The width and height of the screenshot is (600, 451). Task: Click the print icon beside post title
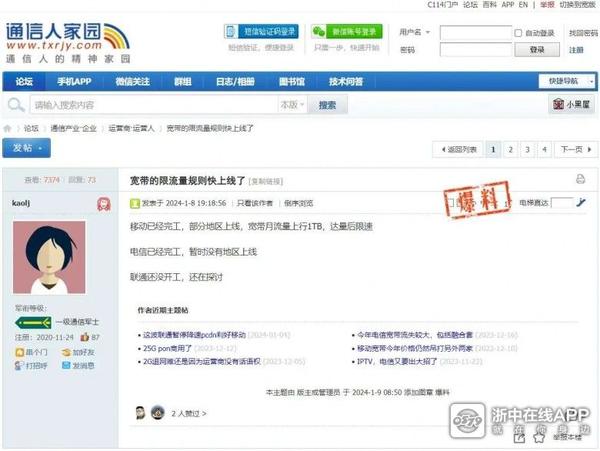[x=580, y=179]
